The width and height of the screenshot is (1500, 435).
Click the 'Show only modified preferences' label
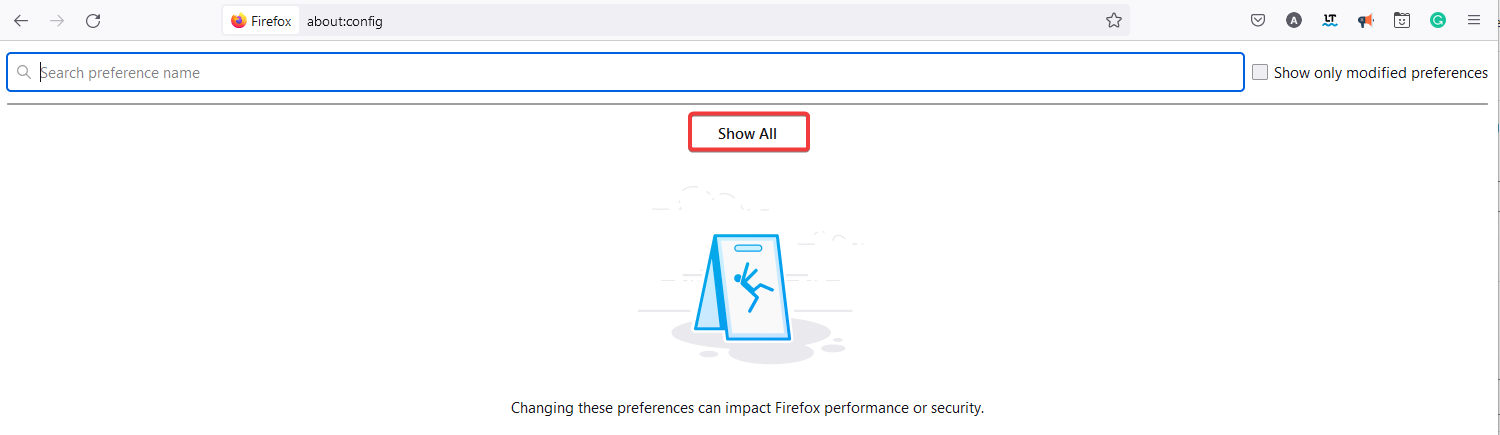(x=1380, y=73)
